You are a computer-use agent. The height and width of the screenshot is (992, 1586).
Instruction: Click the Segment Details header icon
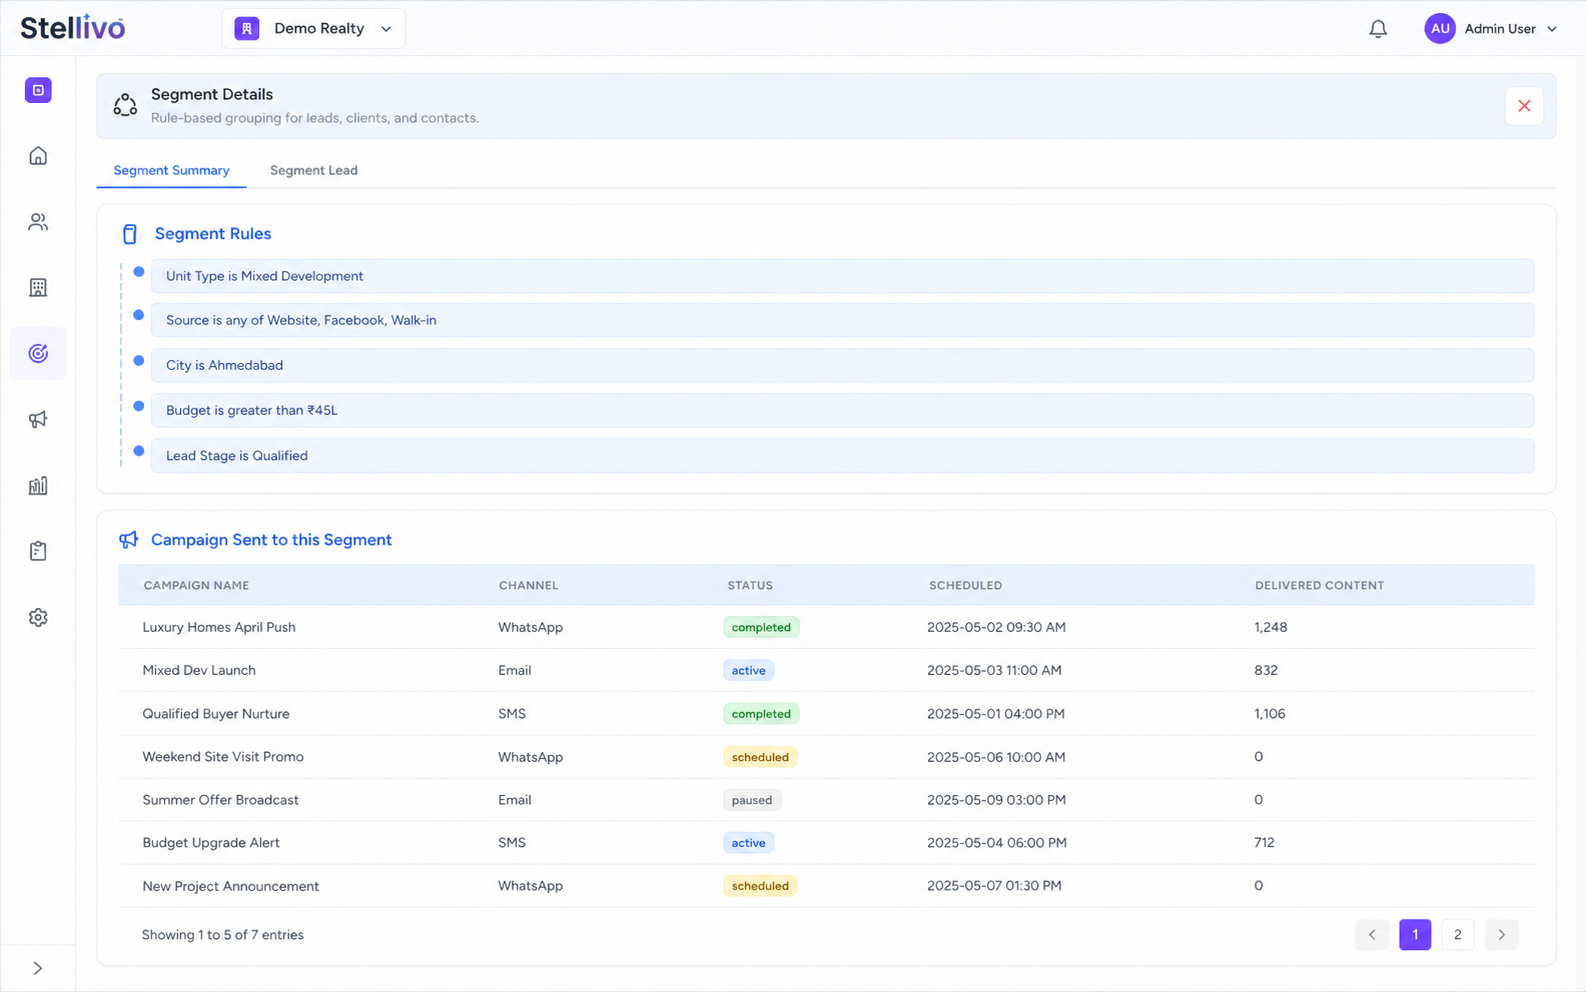tap(125, 105)
